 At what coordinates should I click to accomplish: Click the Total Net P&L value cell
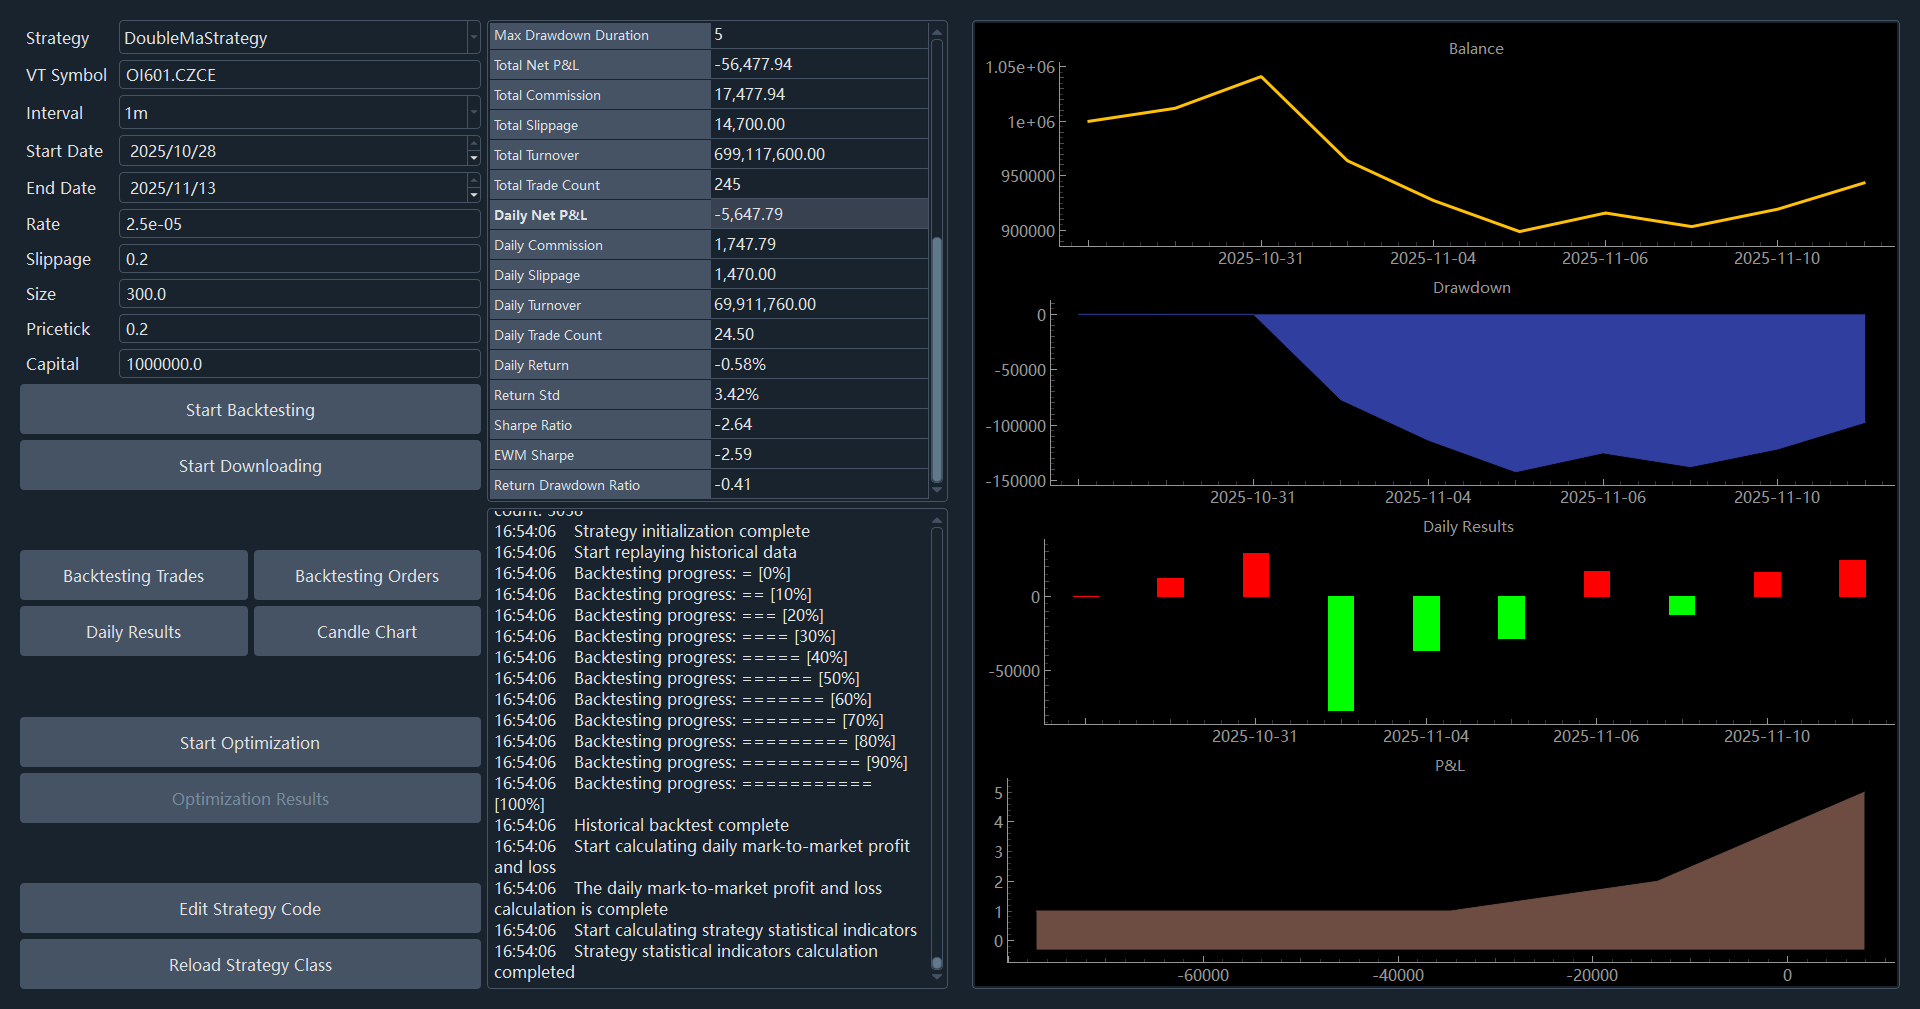pos(818,64)
